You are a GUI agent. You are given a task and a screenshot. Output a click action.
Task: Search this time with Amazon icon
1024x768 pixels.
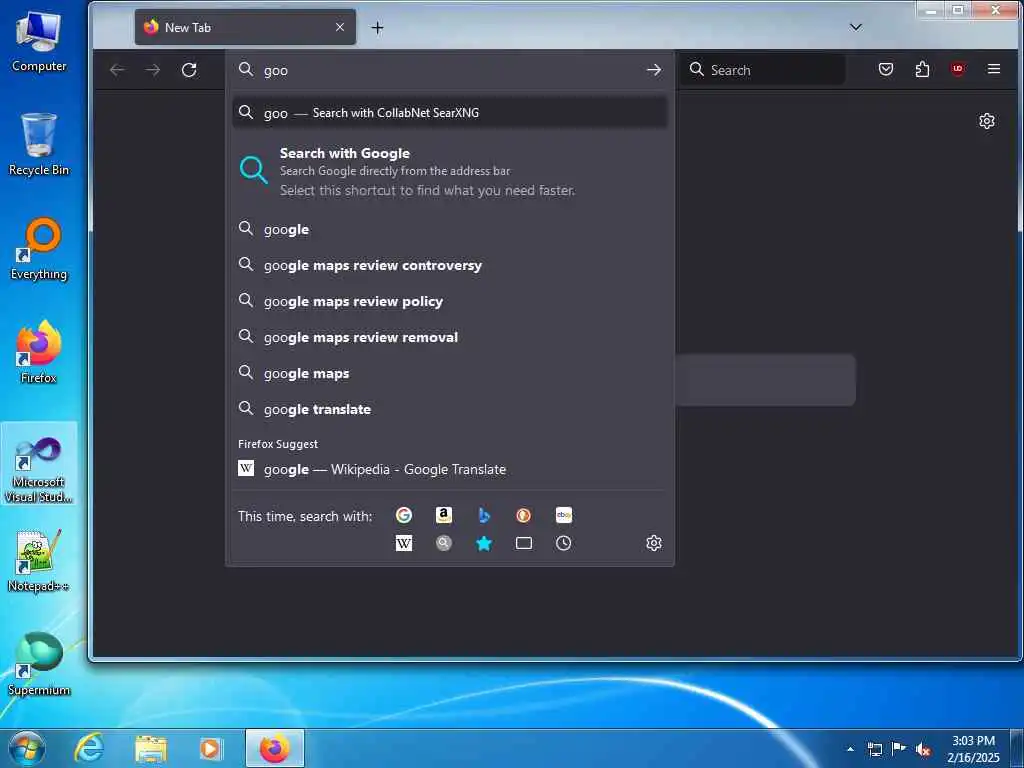(443, 515)
